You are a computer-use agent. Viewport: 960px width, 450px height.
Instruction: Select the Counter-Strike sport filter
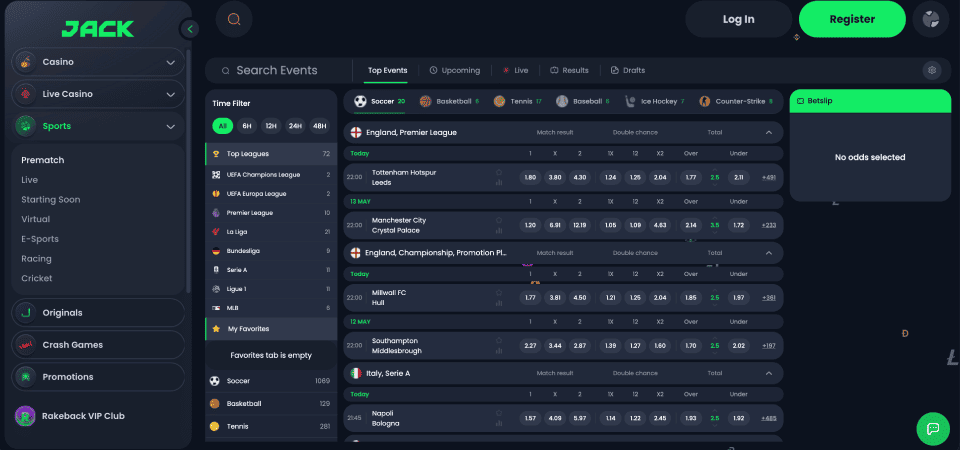pos(735,101)
